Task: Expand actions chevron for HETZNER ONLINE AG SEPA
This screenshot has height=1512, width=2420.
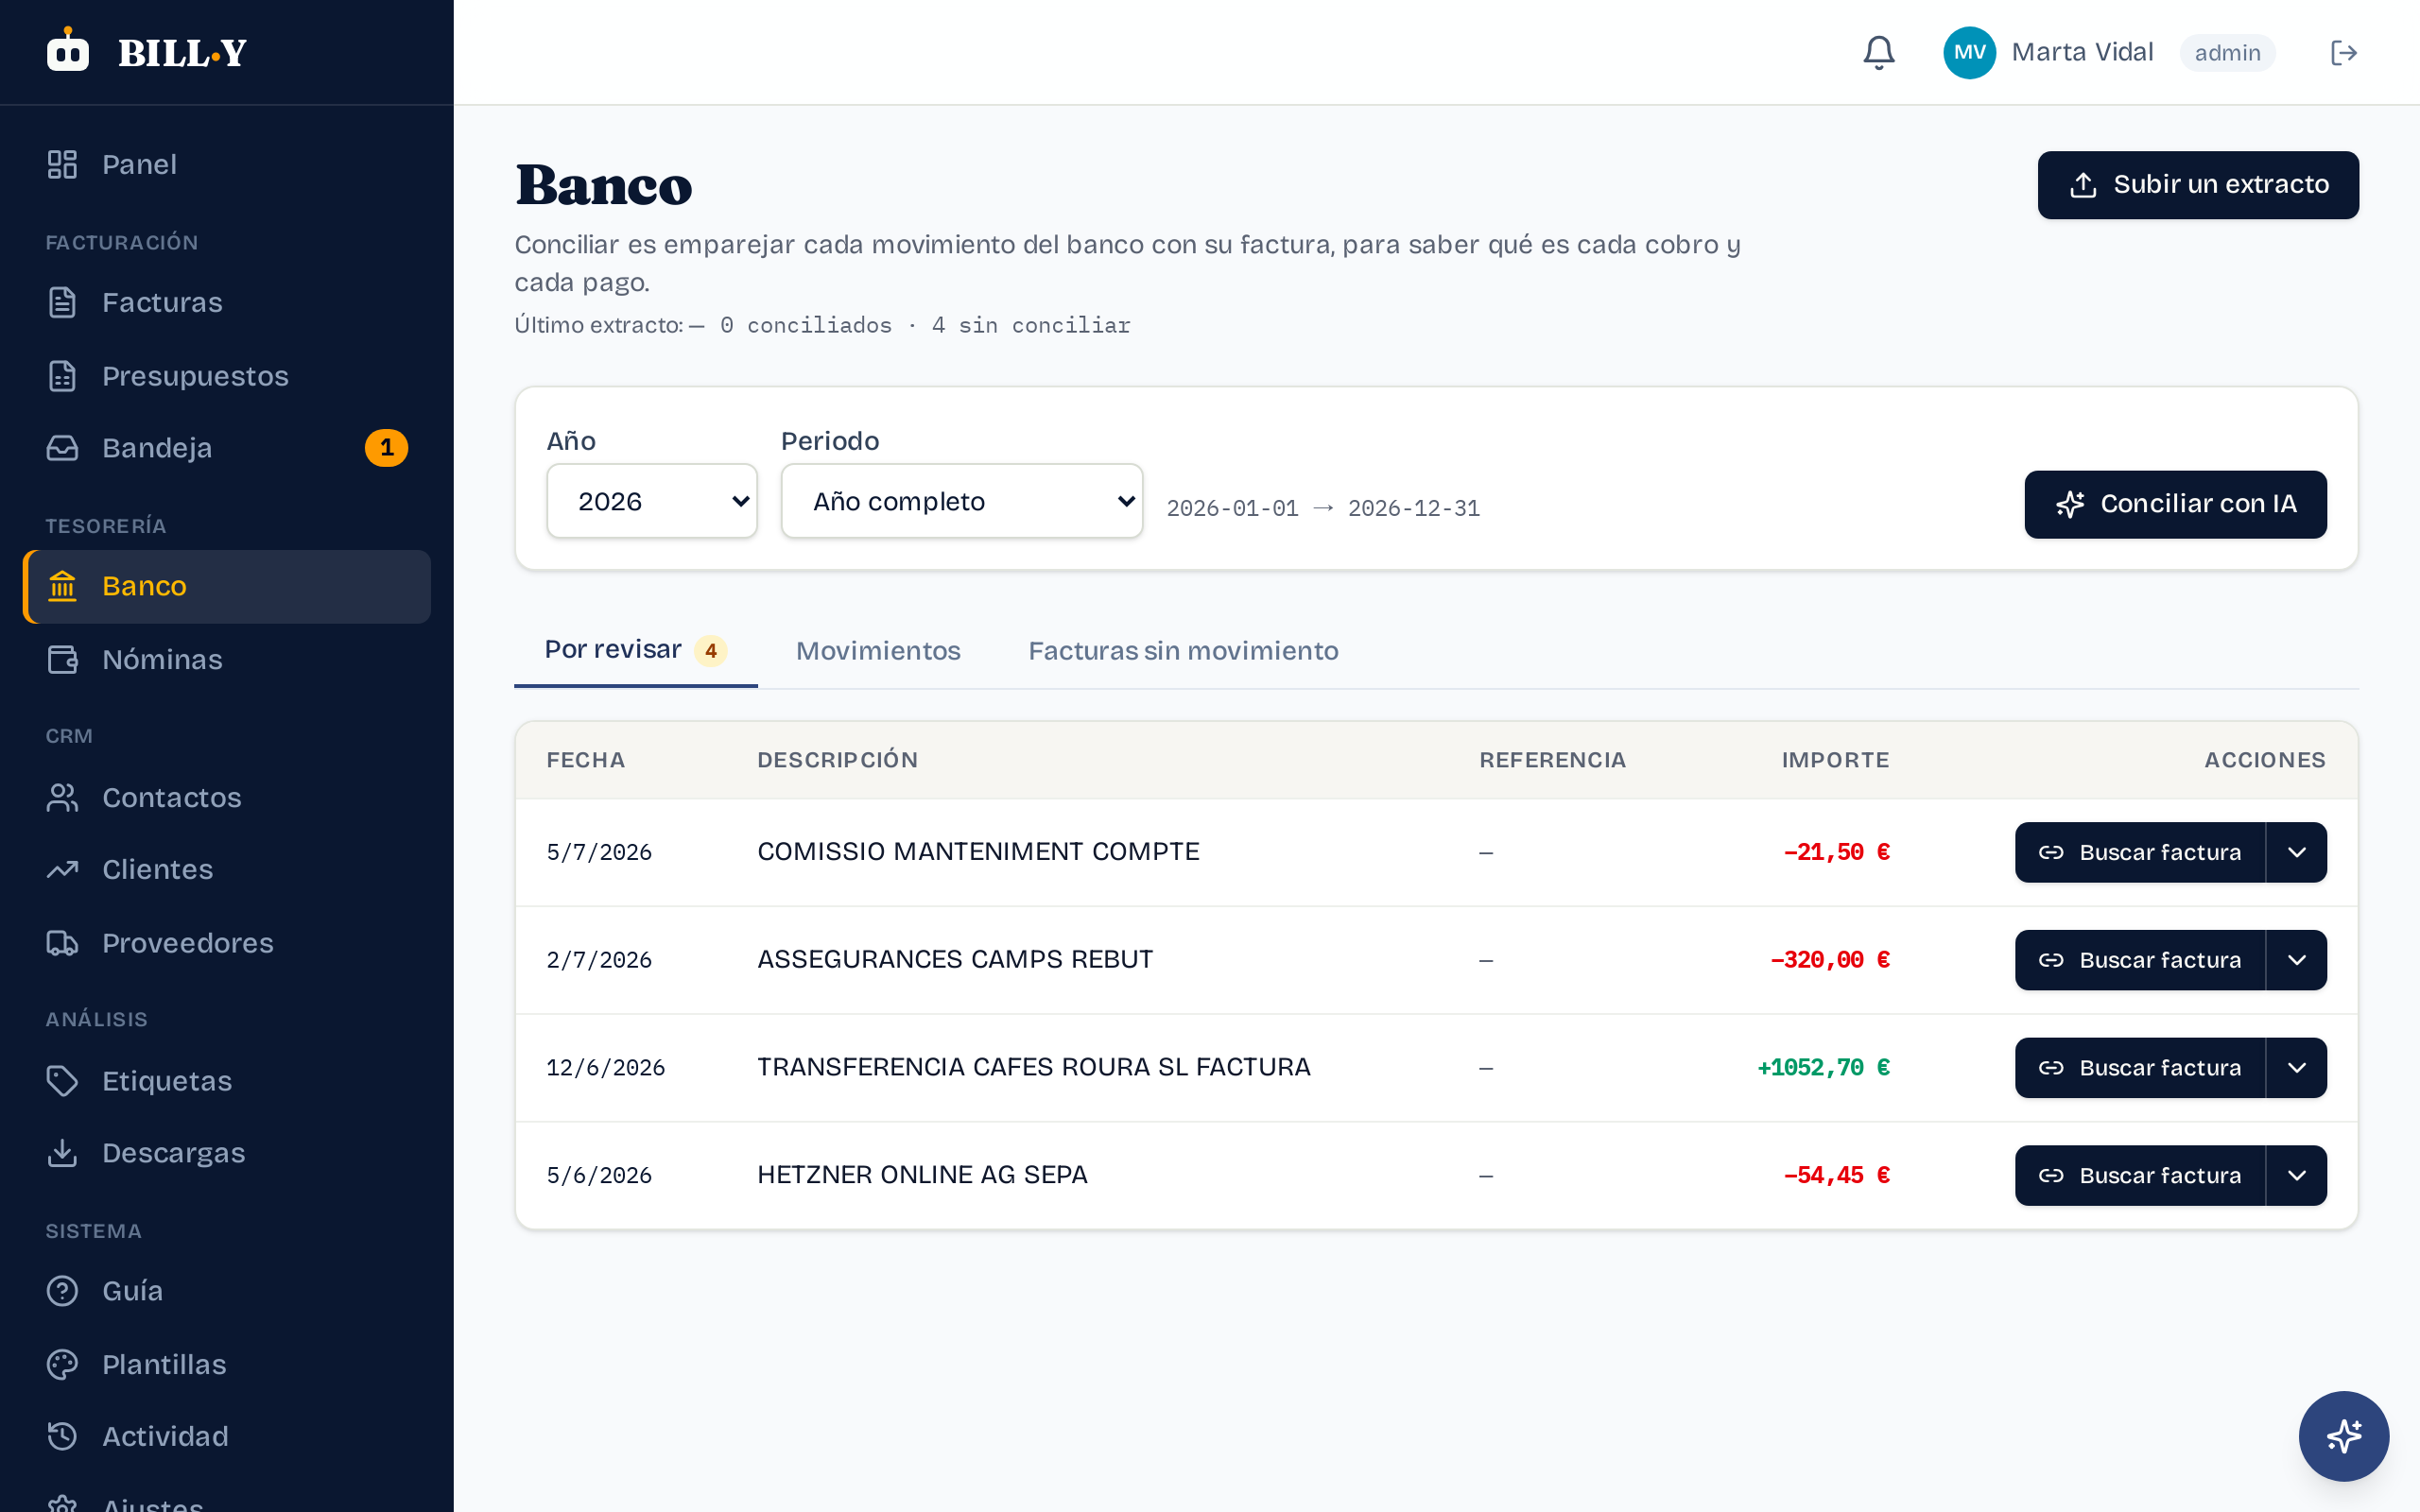Action: point(2297,1175)
